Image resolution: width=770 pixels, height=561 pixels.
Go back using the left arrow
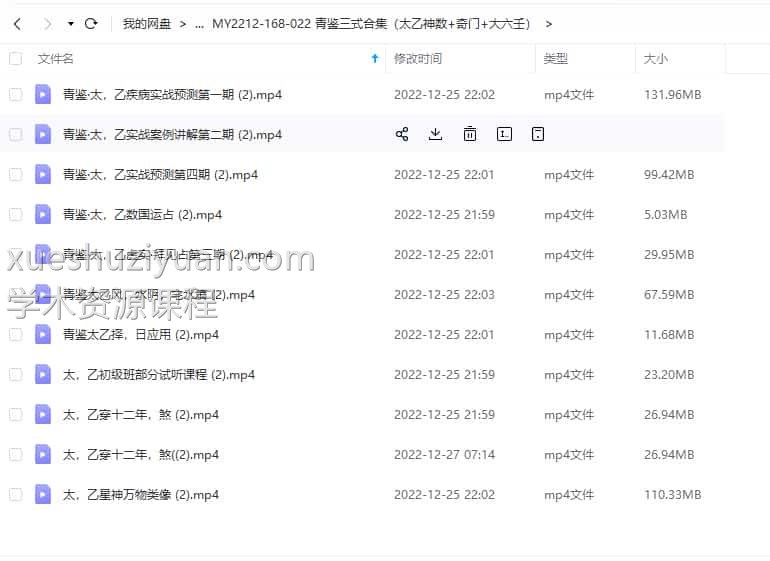17,23
